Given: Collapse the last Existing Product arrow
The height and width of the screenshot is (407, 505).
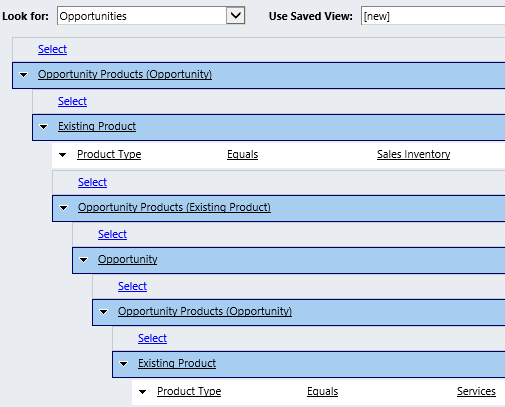Looking at the screenshot, I should click(x=124, y=364).
